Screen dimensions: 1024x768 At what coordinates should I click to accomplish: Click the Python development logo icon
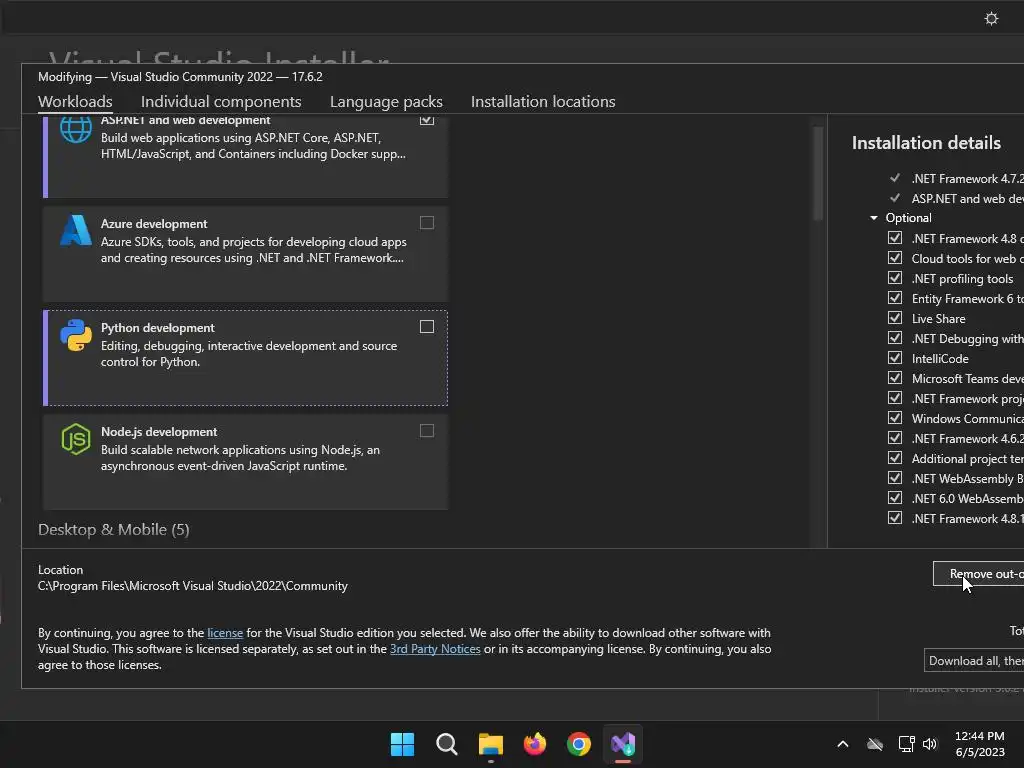[x=76, y=335]
